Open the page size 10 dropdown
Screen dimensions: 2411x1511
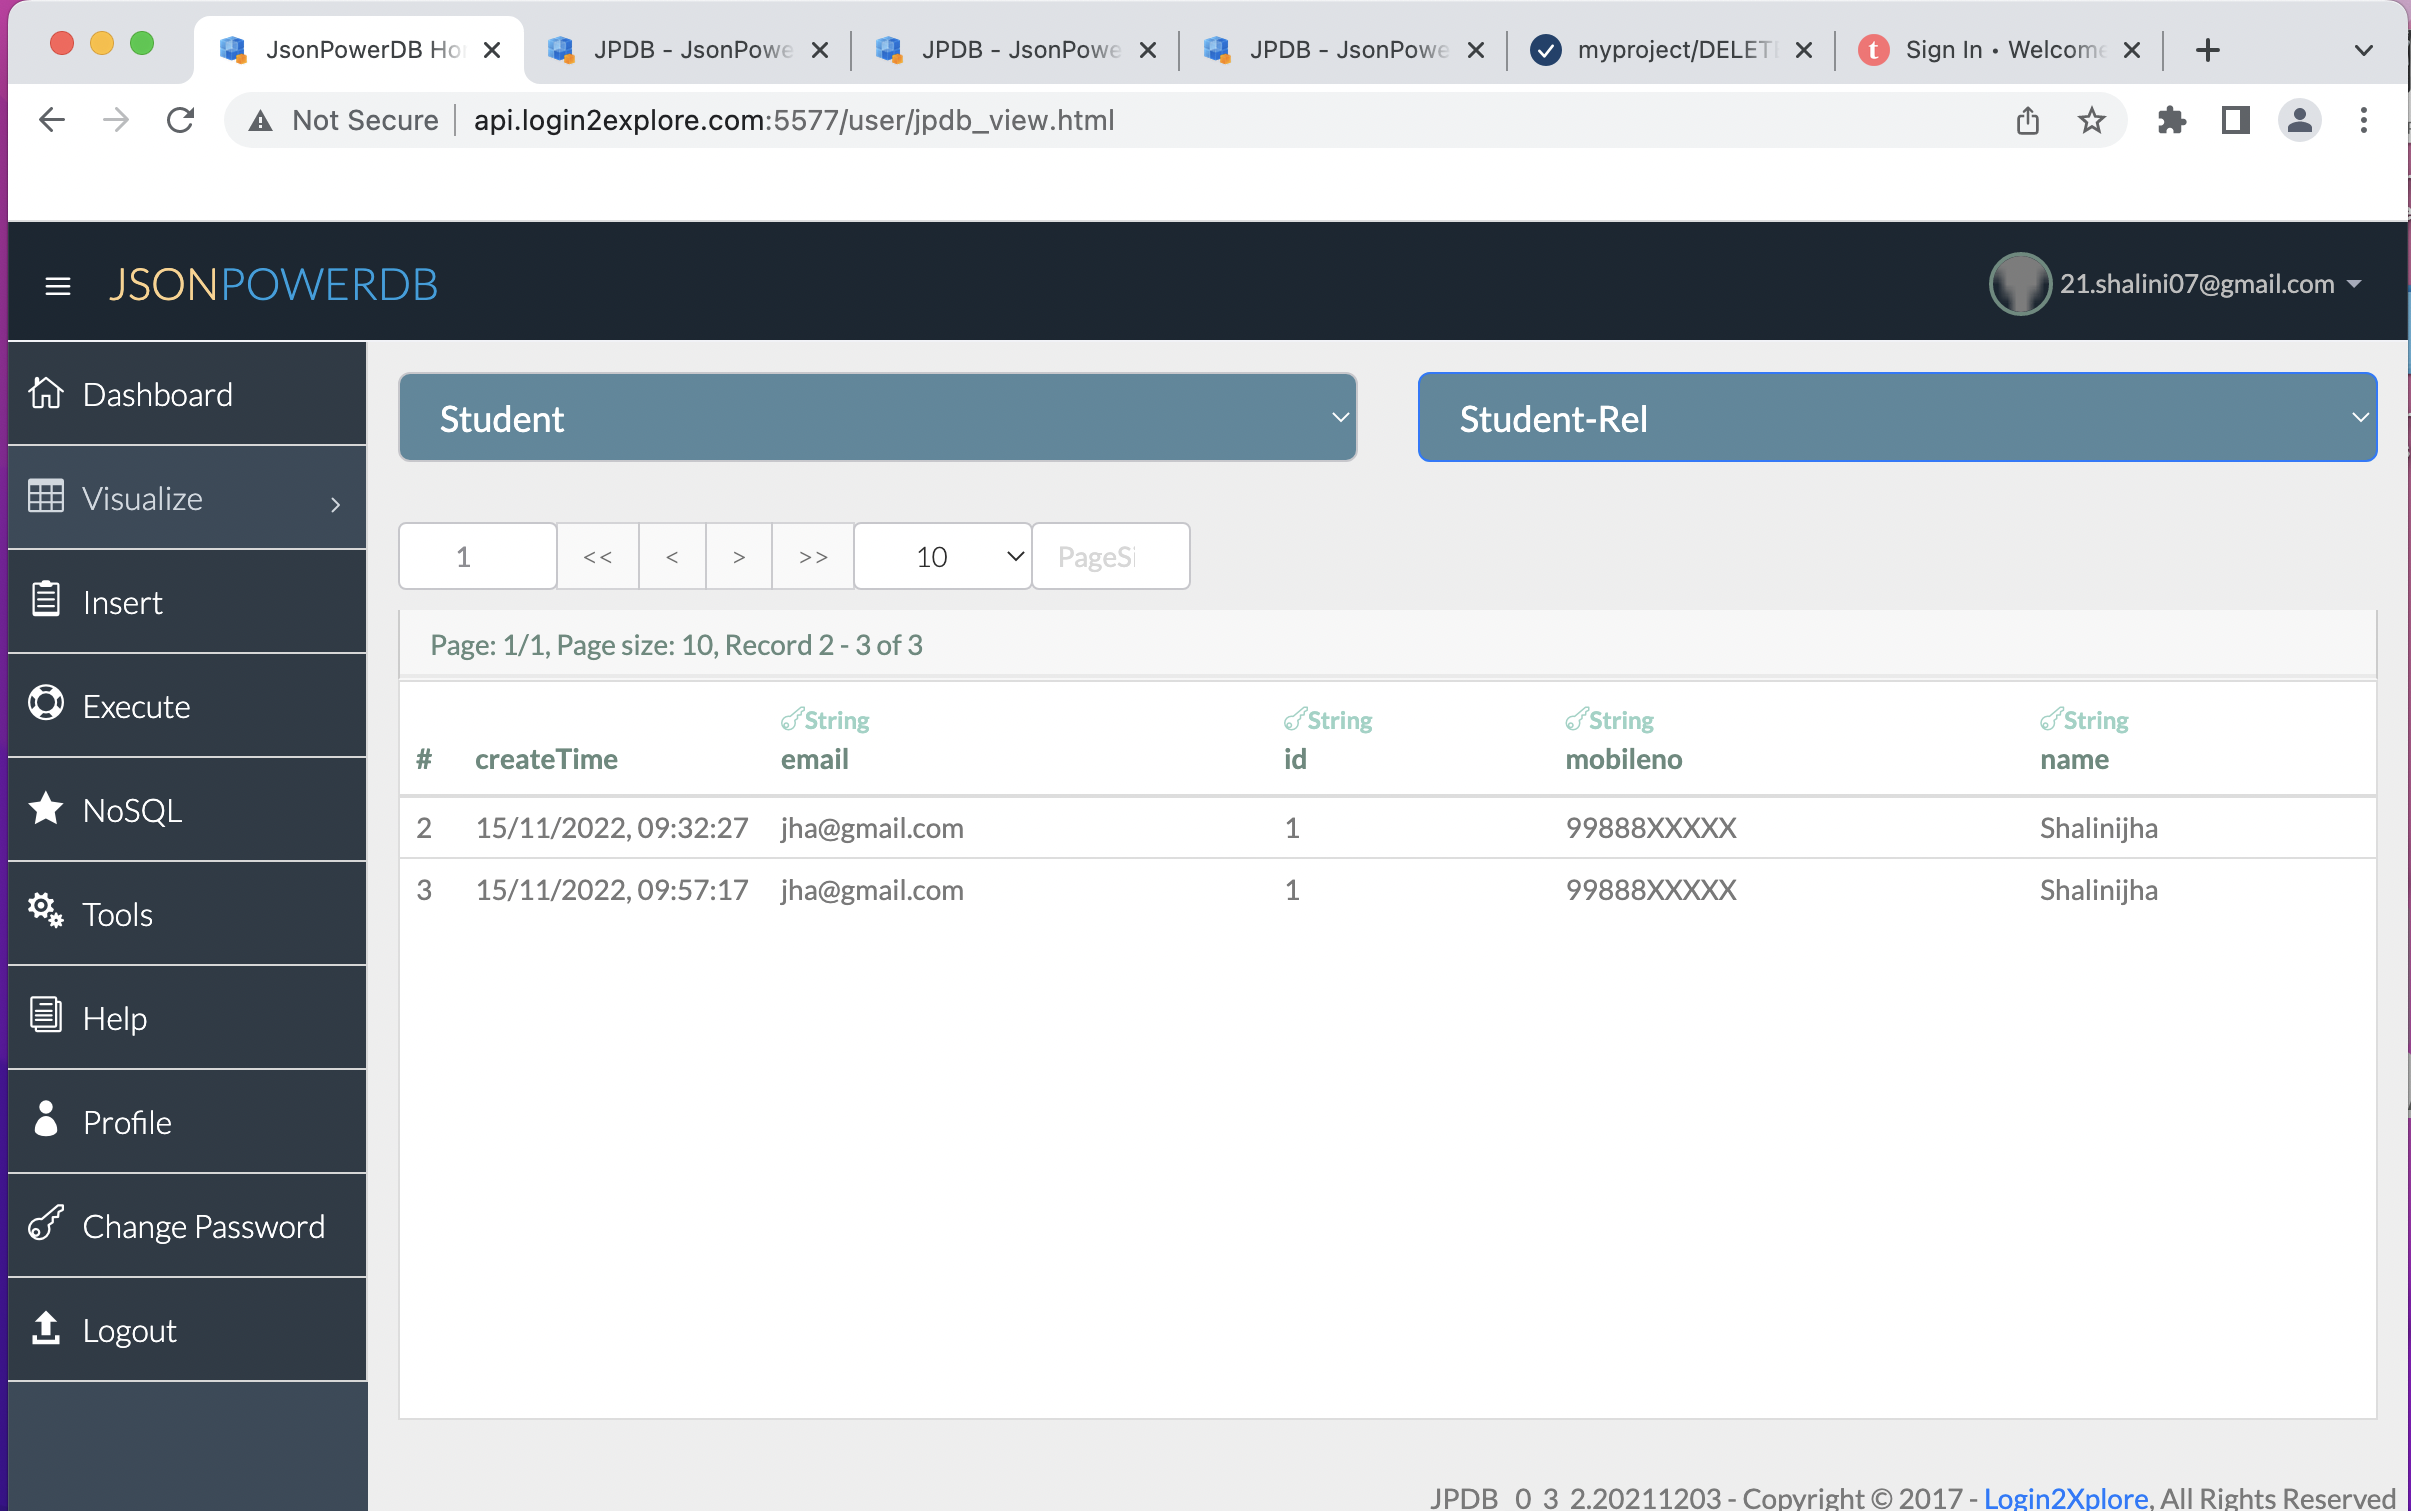942,557
